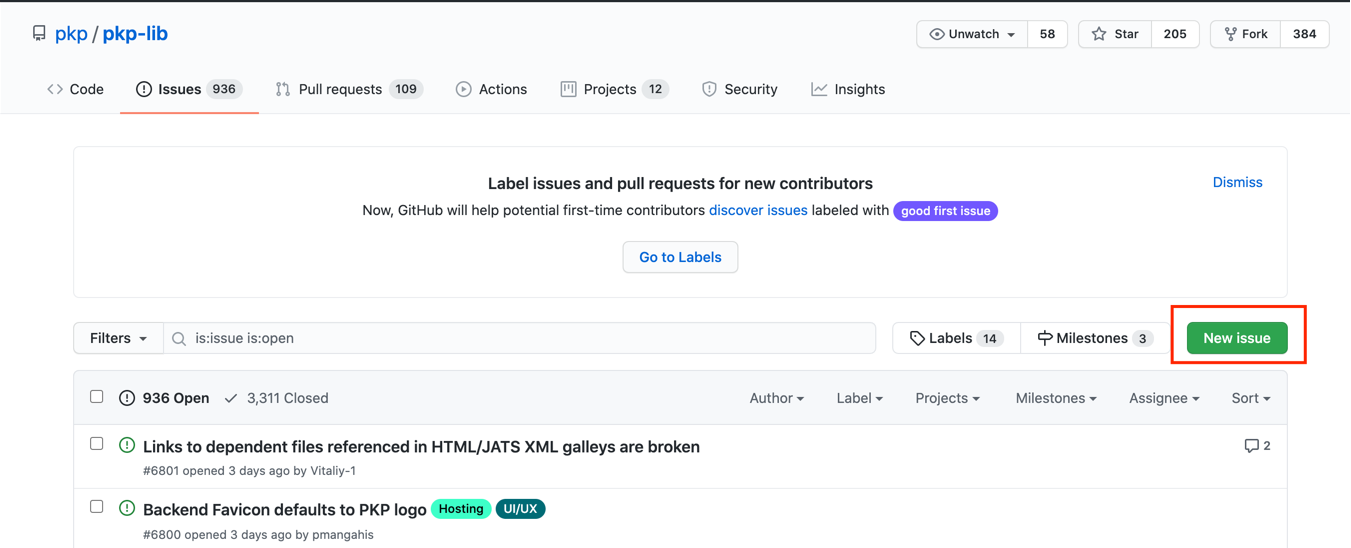Click the magnifier icon in the issue search box
Viewport: 1351px width, 548px height.
[x=179, y=339]
